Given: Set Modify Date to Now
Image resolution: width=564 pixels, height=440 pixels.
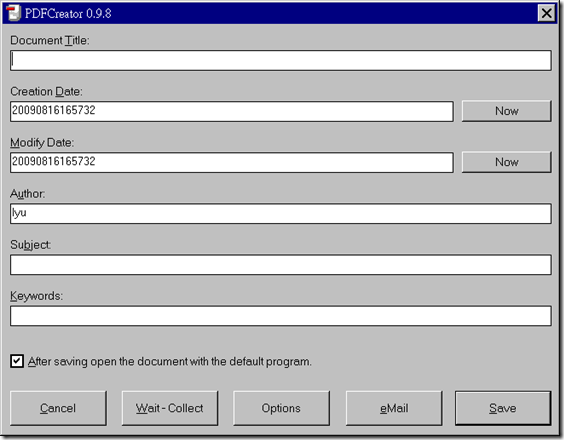Looking at the screenshot, I should (x=506, y=162).
